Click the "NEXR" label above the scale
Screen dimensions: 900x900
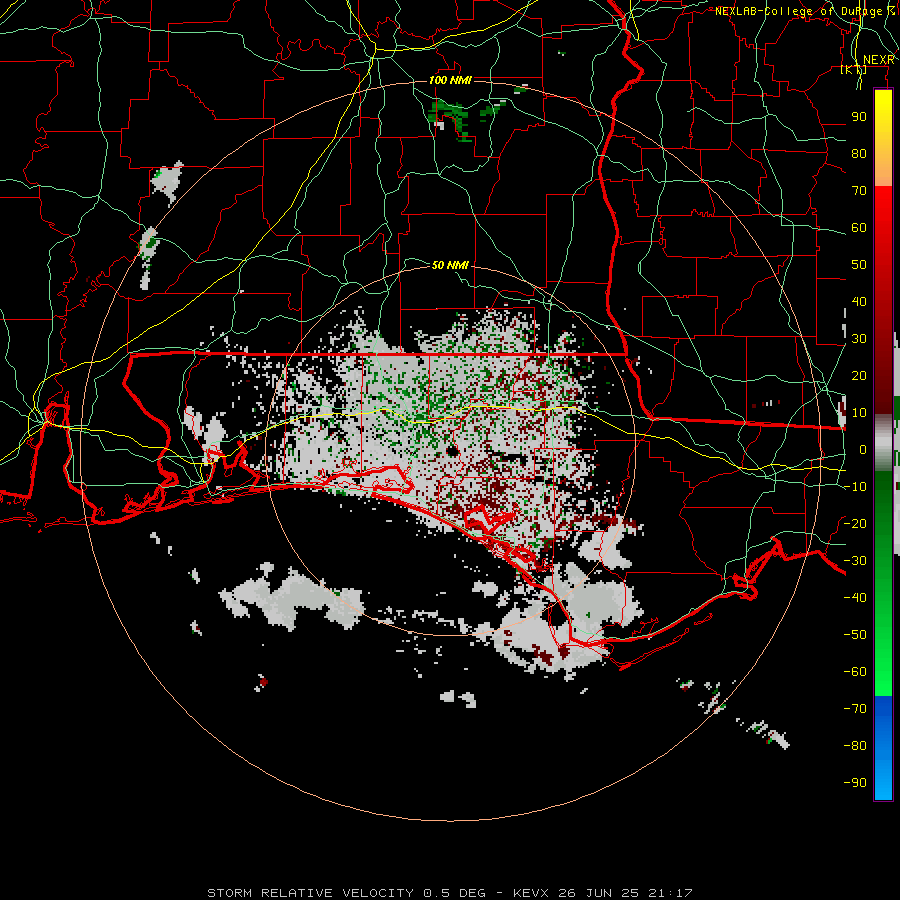879,60
